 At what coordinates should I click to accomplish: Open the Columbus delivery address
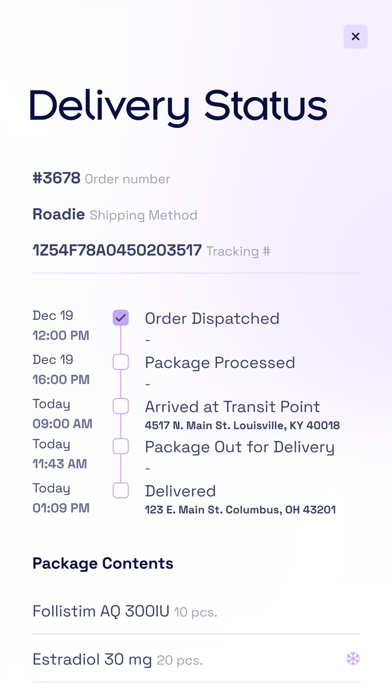click(240, 510)
